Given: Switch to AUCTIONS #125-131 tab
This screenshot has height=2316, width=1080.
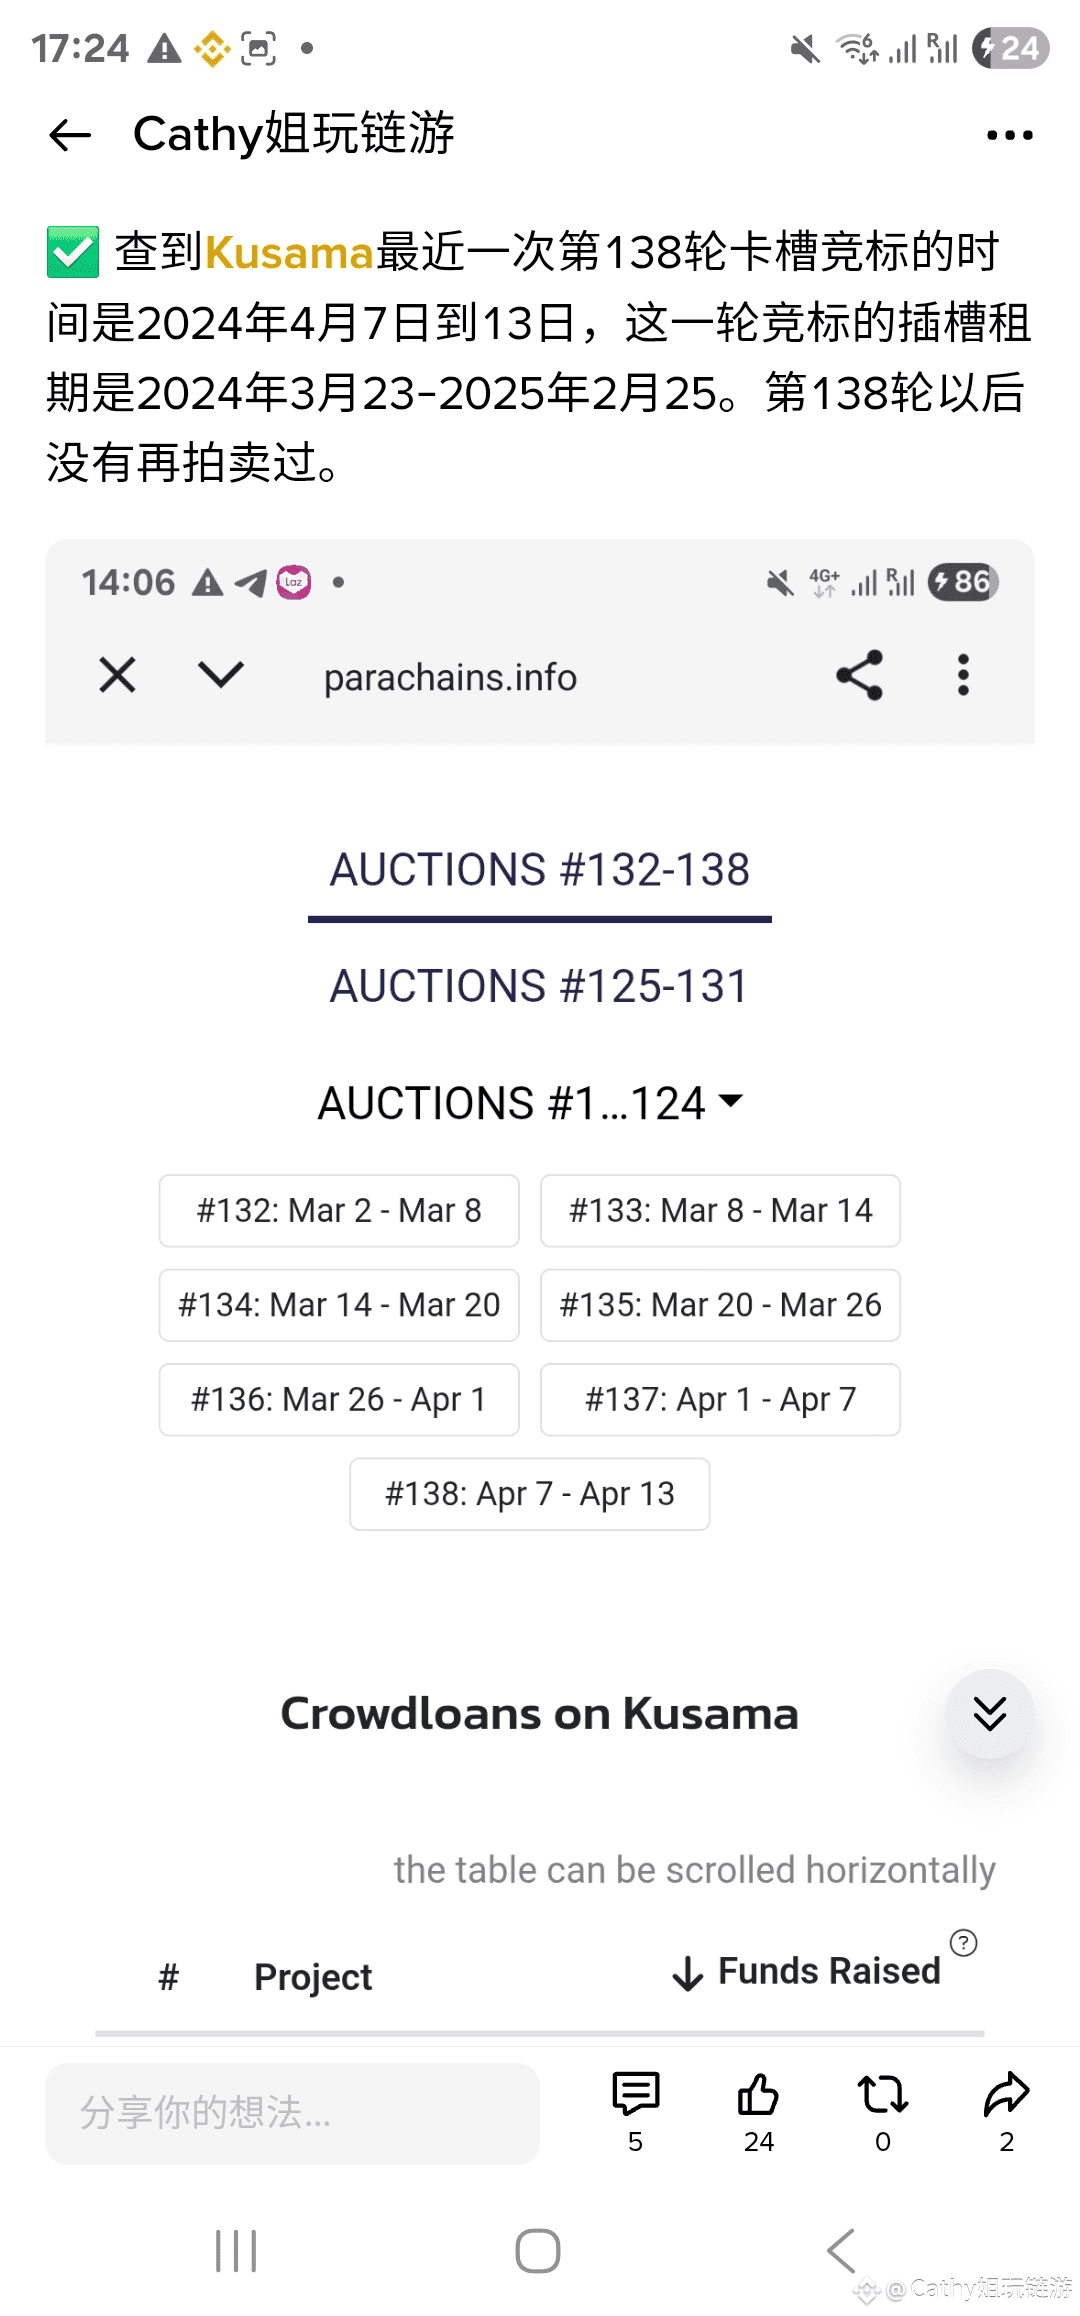Looking at the screenshot, I should point(540,986).
